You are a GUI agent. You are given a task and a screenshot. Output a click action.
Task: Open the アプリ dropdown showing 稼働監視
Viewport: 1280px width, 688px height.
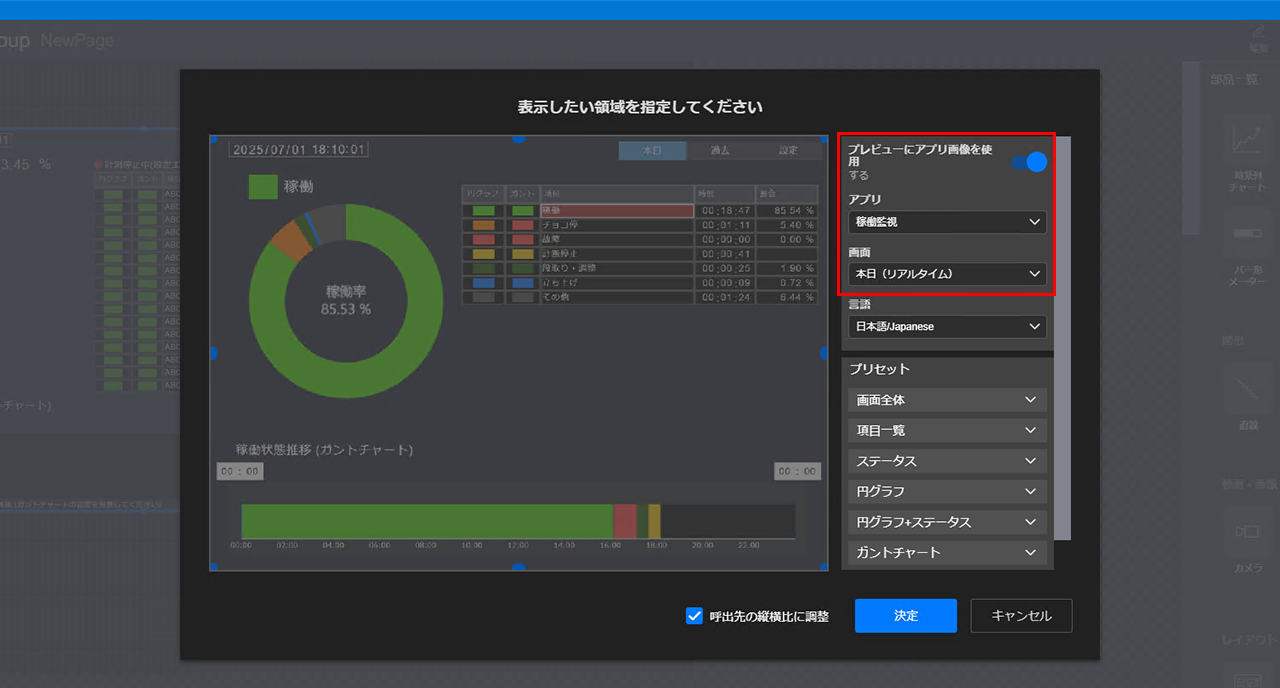947,222
